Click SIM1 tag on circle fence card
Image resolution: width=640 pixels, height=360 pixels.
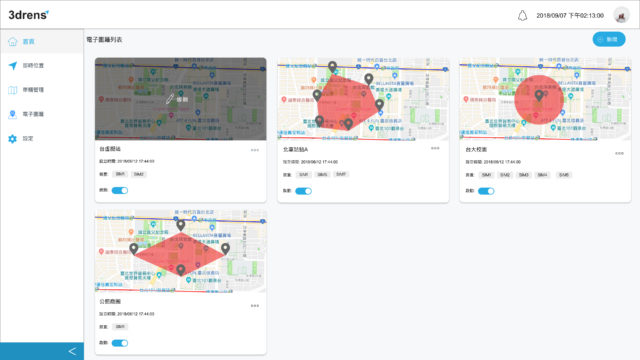pos(487,175)
